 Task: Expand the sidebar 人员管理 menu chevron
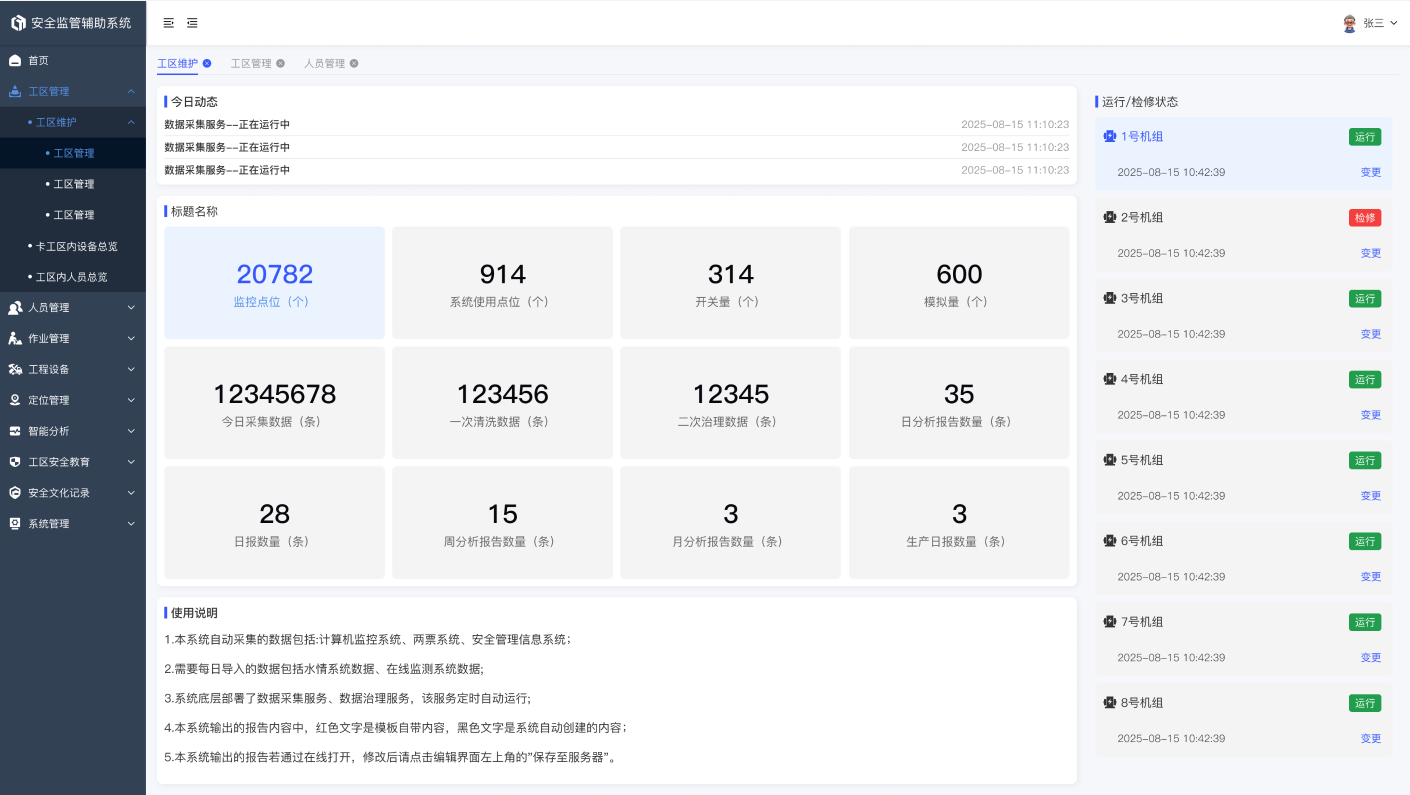(131, 307)
